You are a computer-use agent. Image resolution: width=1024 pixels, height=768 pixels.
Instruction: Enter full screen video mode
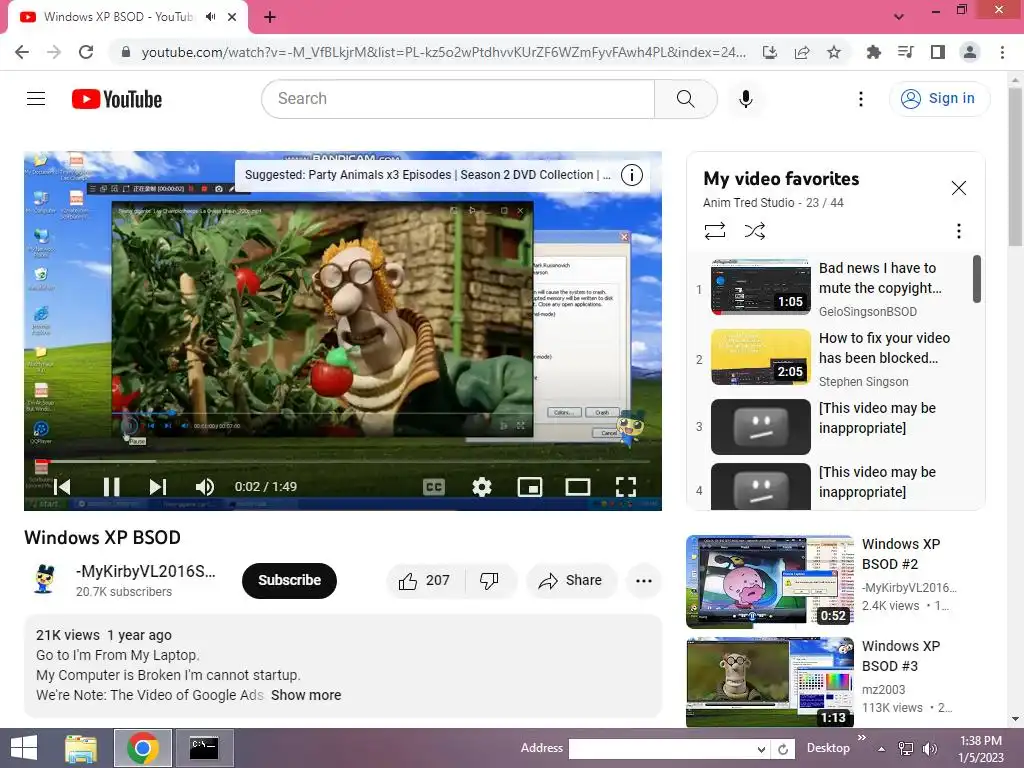tap(626, 487)
